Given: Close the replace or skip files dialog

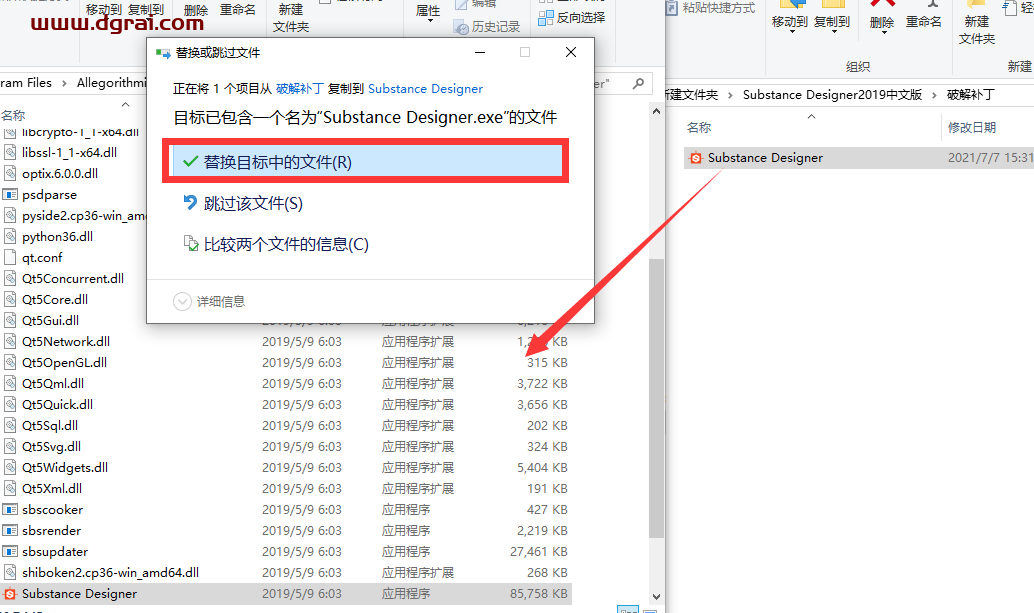Looking at the screenshot, I should (x=571, y=52).
